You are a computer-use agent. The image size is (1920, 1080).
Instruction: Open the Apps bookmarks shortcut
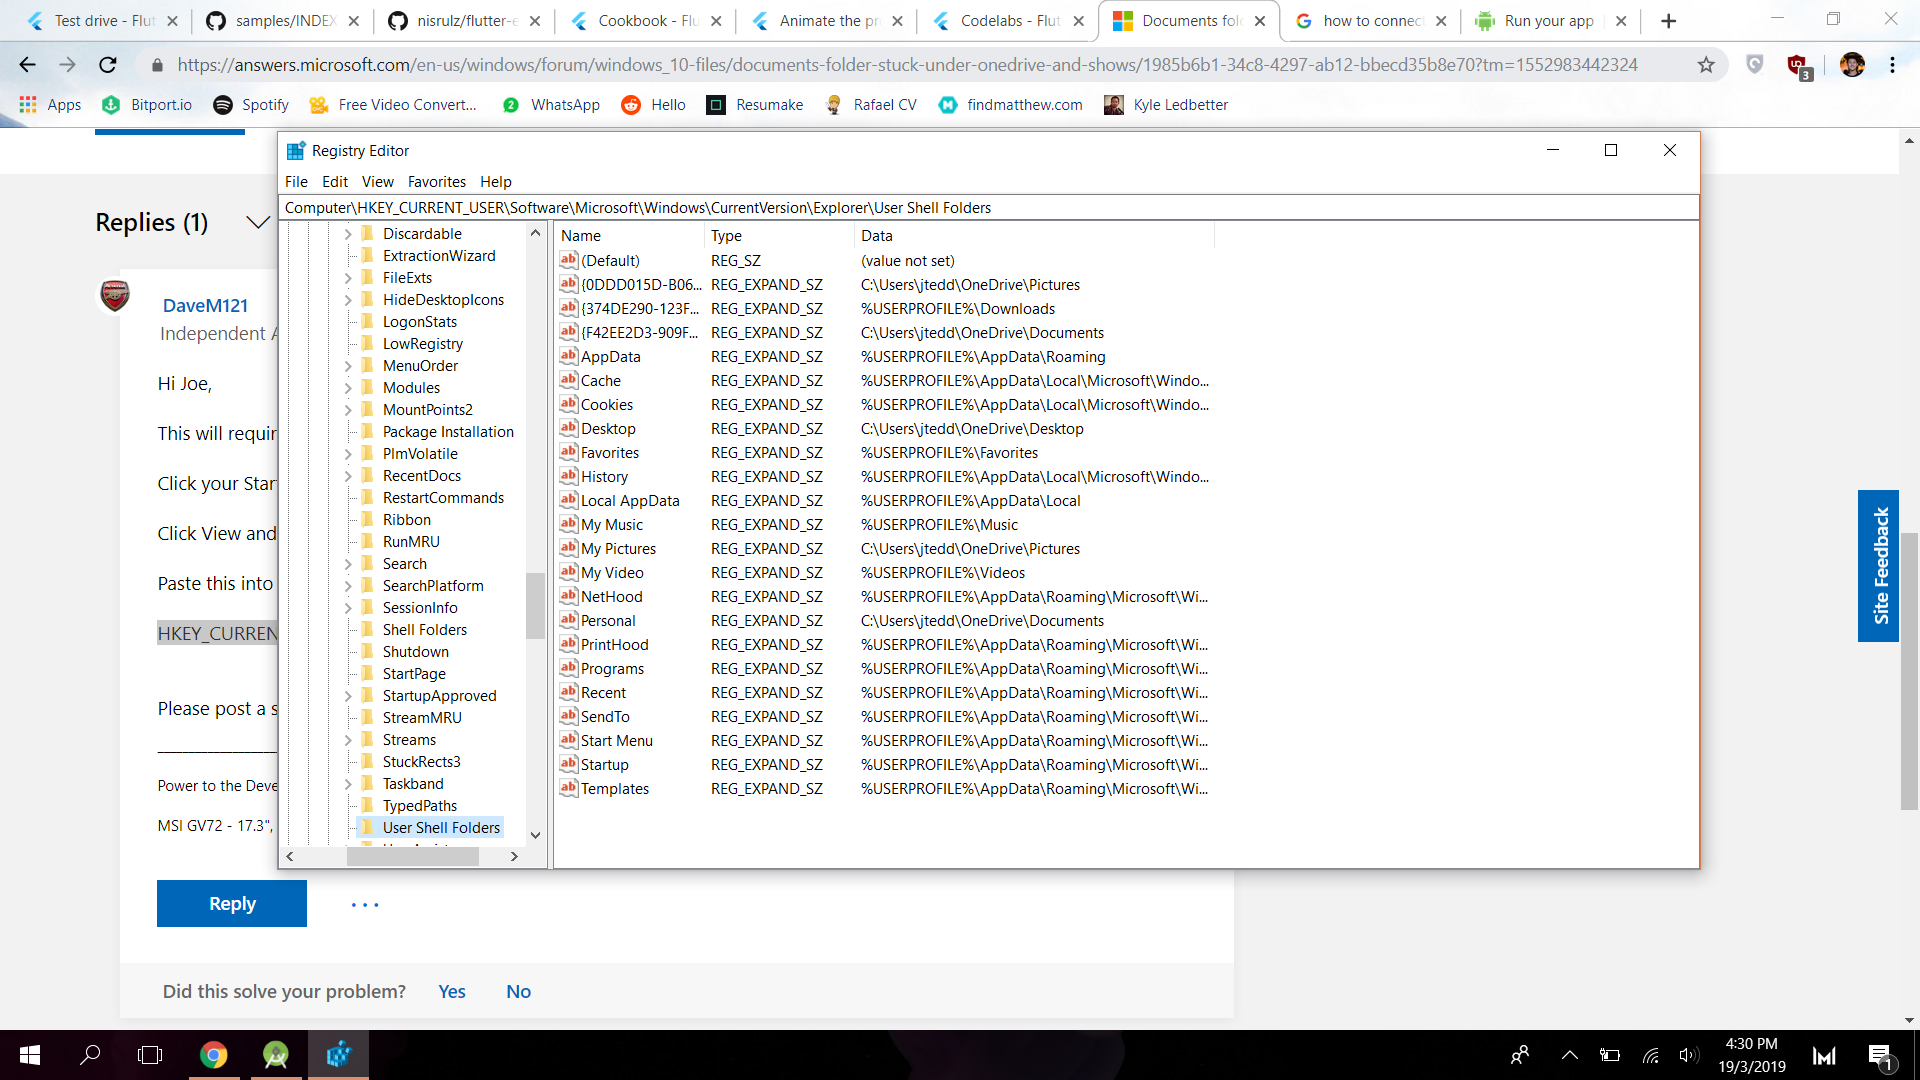(50, 105)
